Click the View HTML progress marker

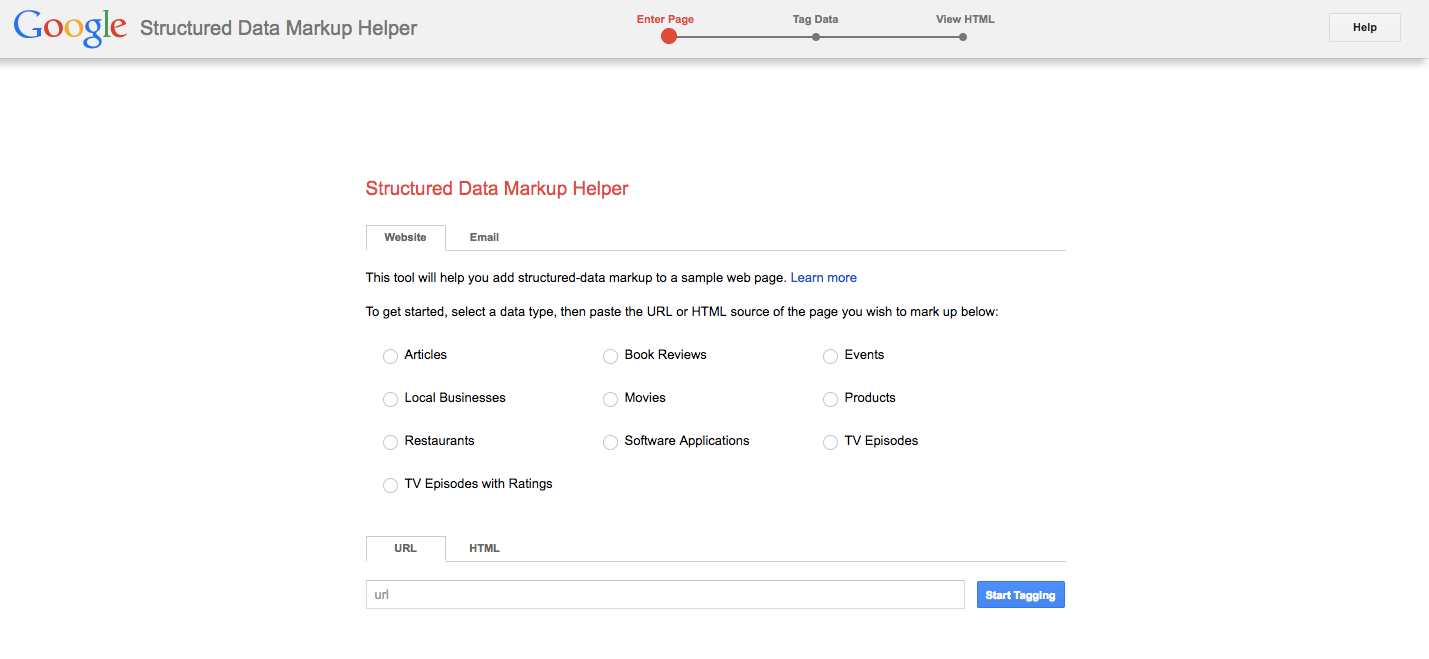pyautogui.click(x=962, y=36)
